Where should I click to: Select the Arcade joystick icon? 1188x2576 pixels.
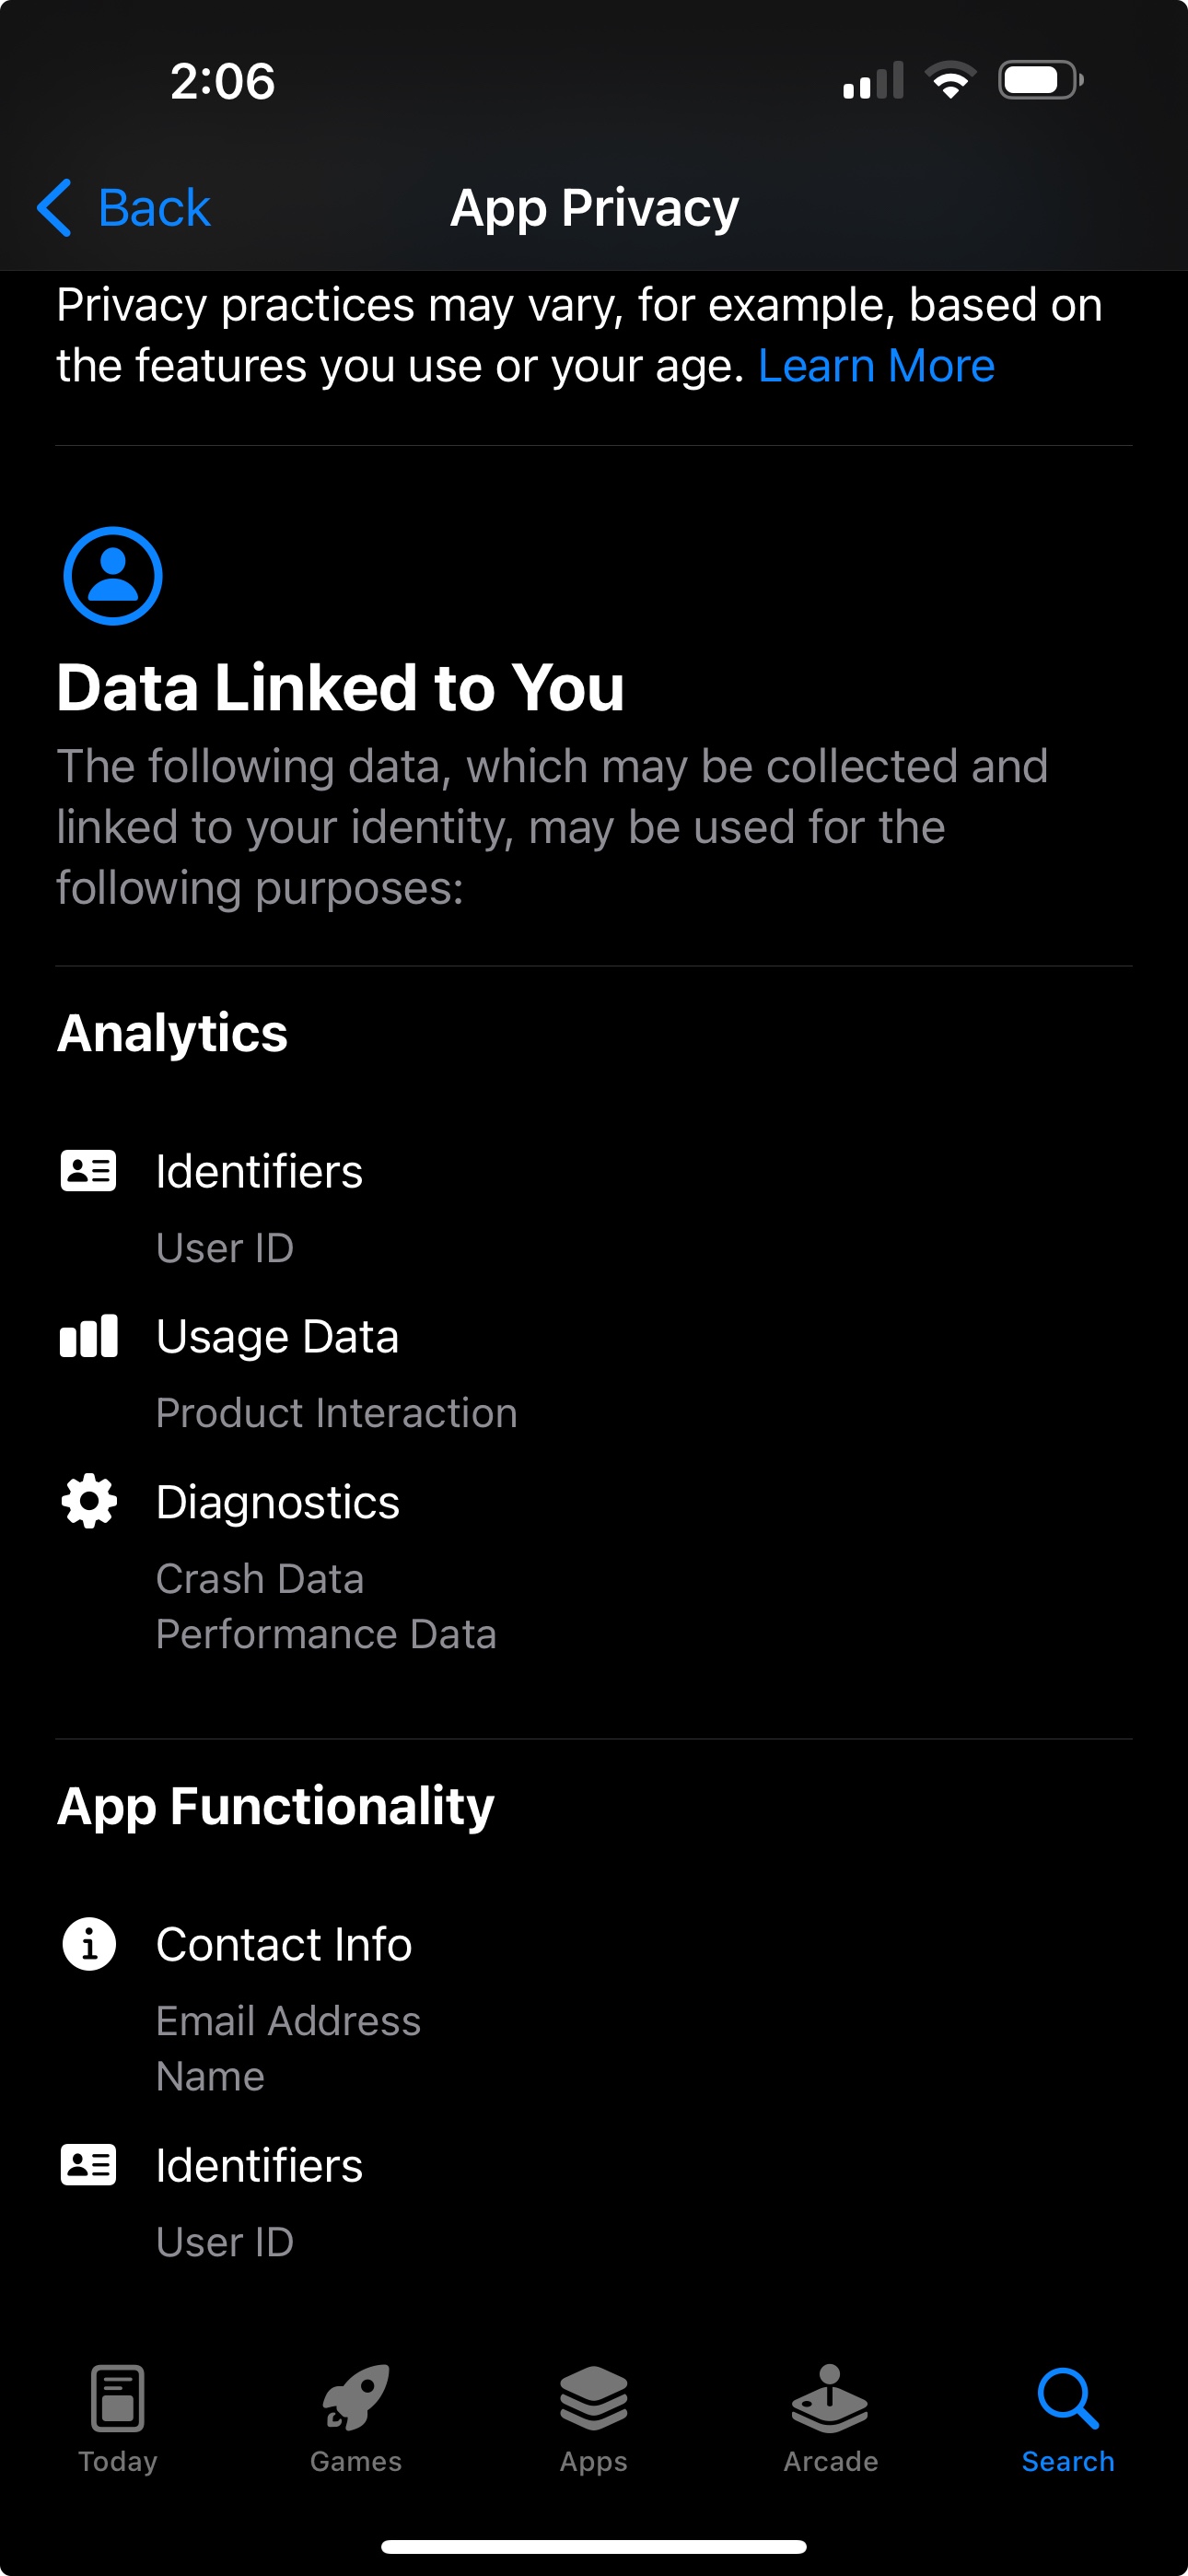(830, 2398)
